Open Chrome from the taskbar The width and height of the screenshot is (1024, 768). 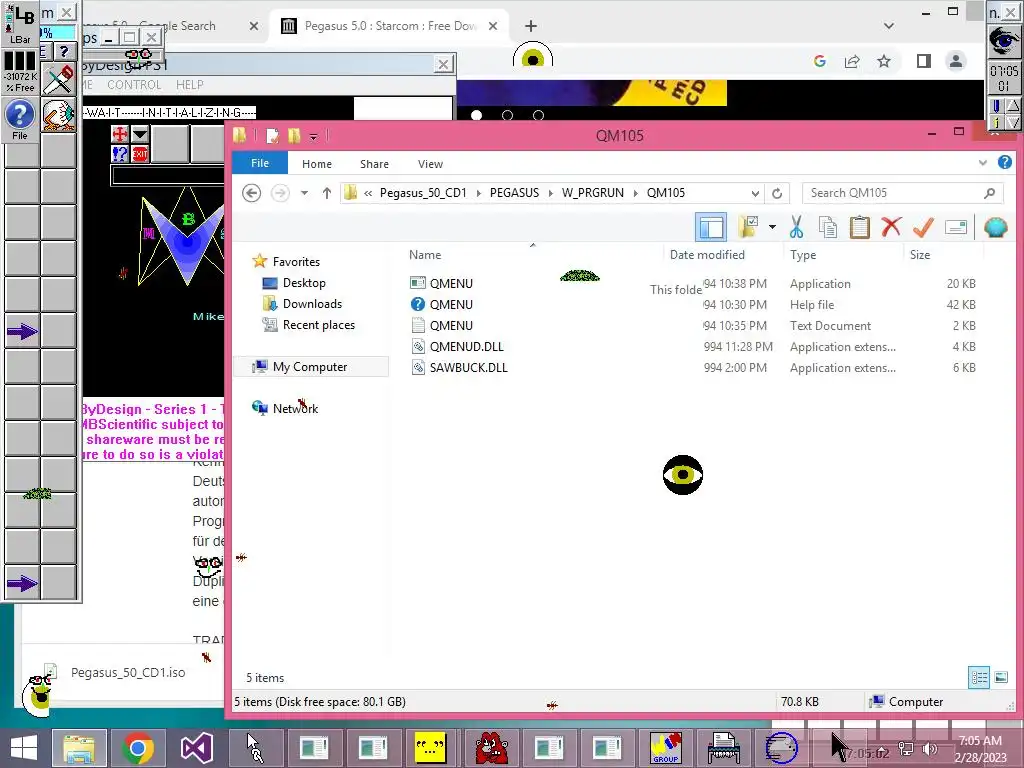click(x=137, y=748)
